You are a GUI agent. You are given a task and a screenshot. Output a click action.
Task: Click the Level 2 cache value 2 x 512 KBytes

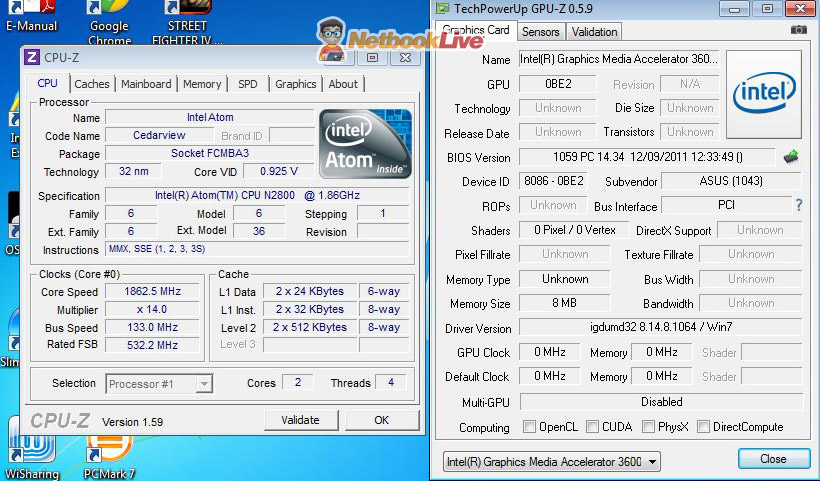point(310,327)
